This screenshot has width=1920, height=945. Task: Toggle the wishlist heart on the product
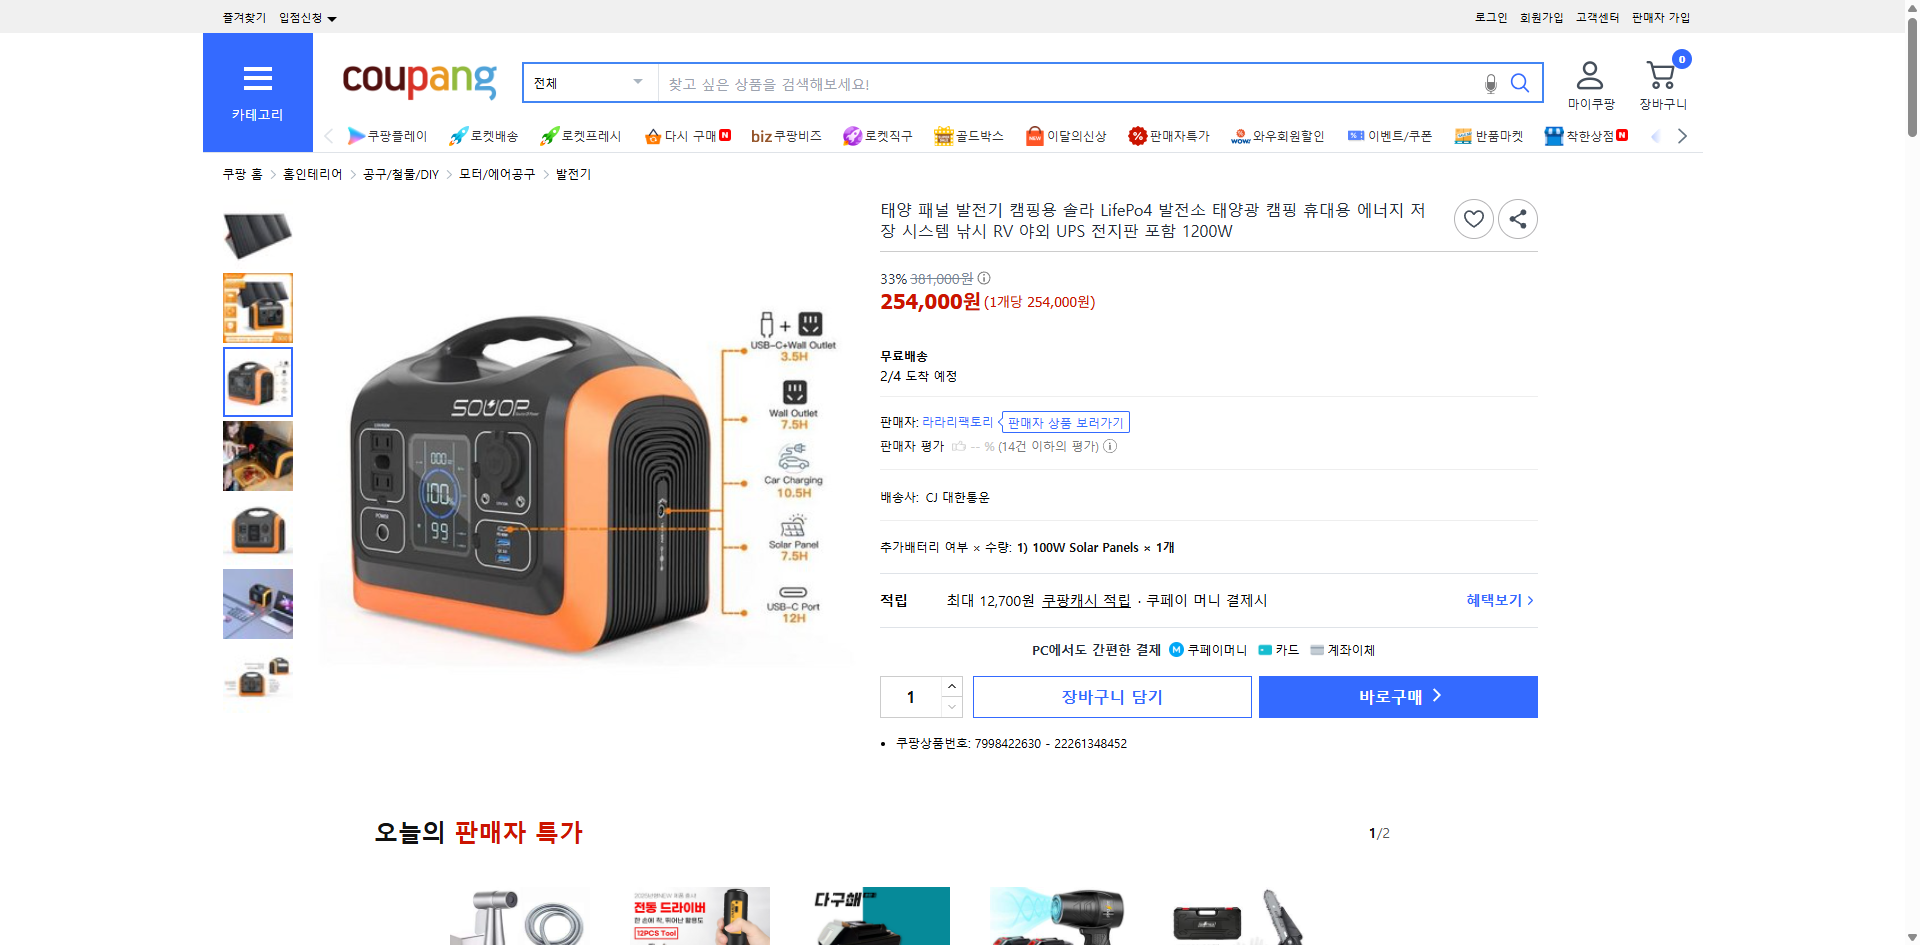(1473, 218)
